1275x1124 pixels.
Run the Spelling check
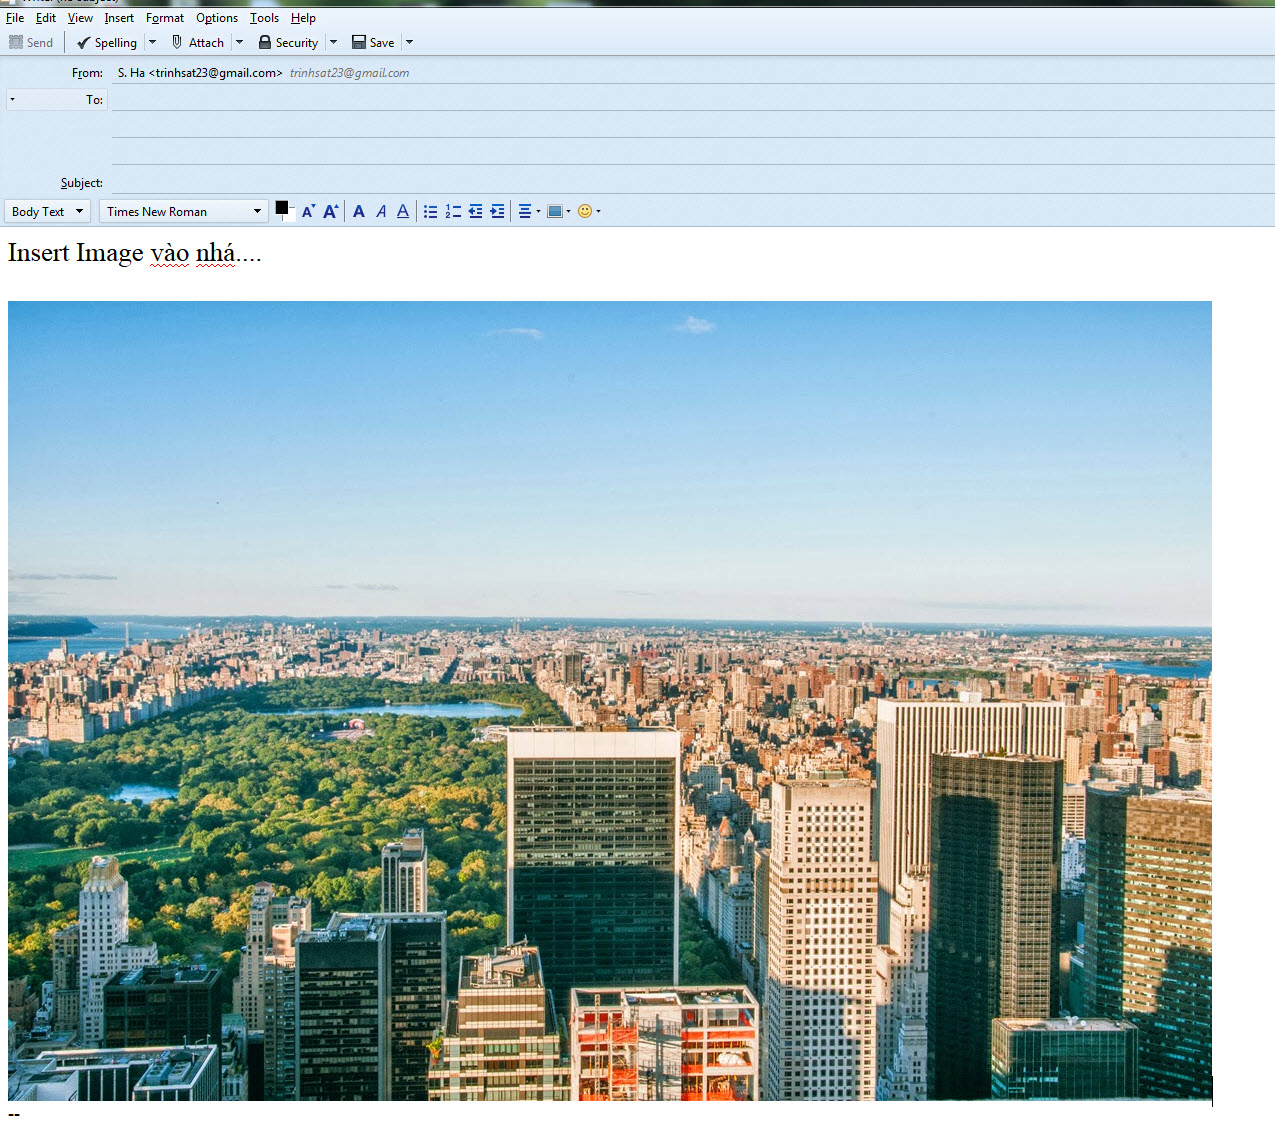[107, 42]
